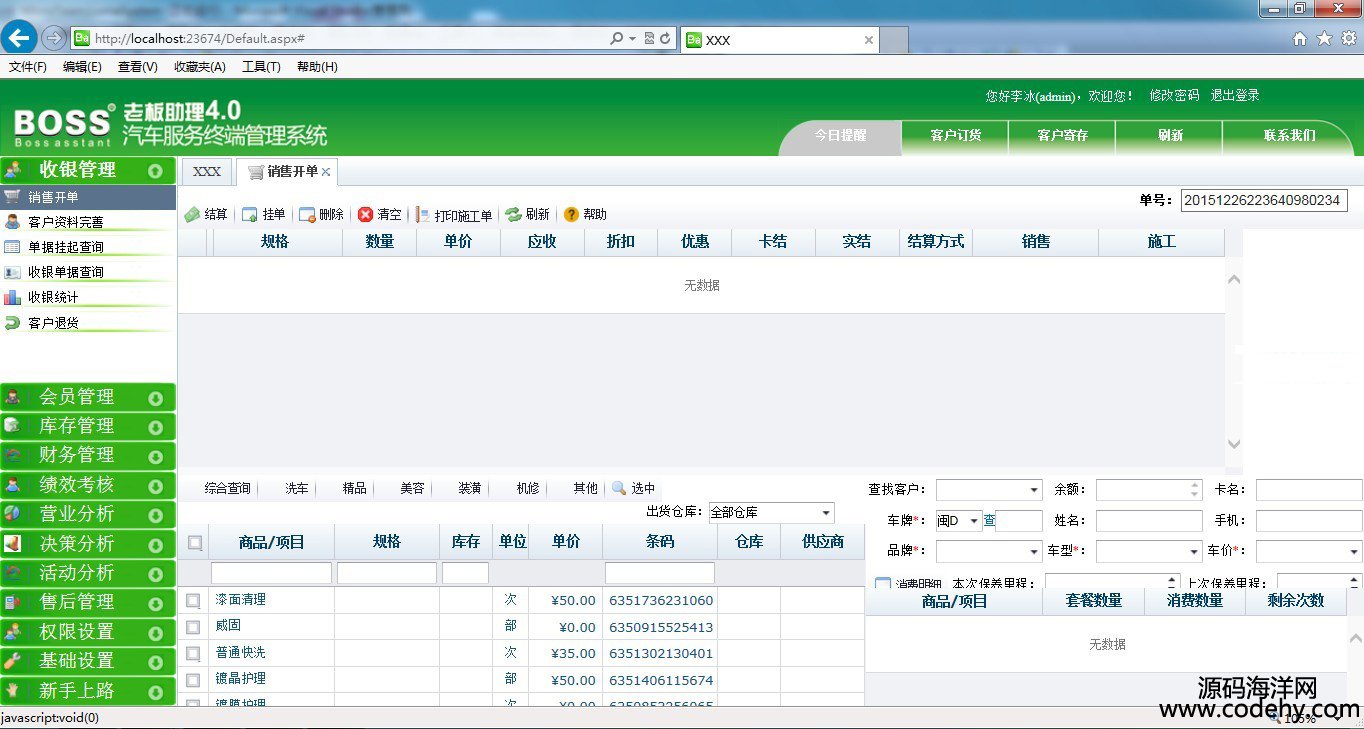1364x729 pixels.
Task: Click the 单号 order number field
Action: tap(1264, 200)
